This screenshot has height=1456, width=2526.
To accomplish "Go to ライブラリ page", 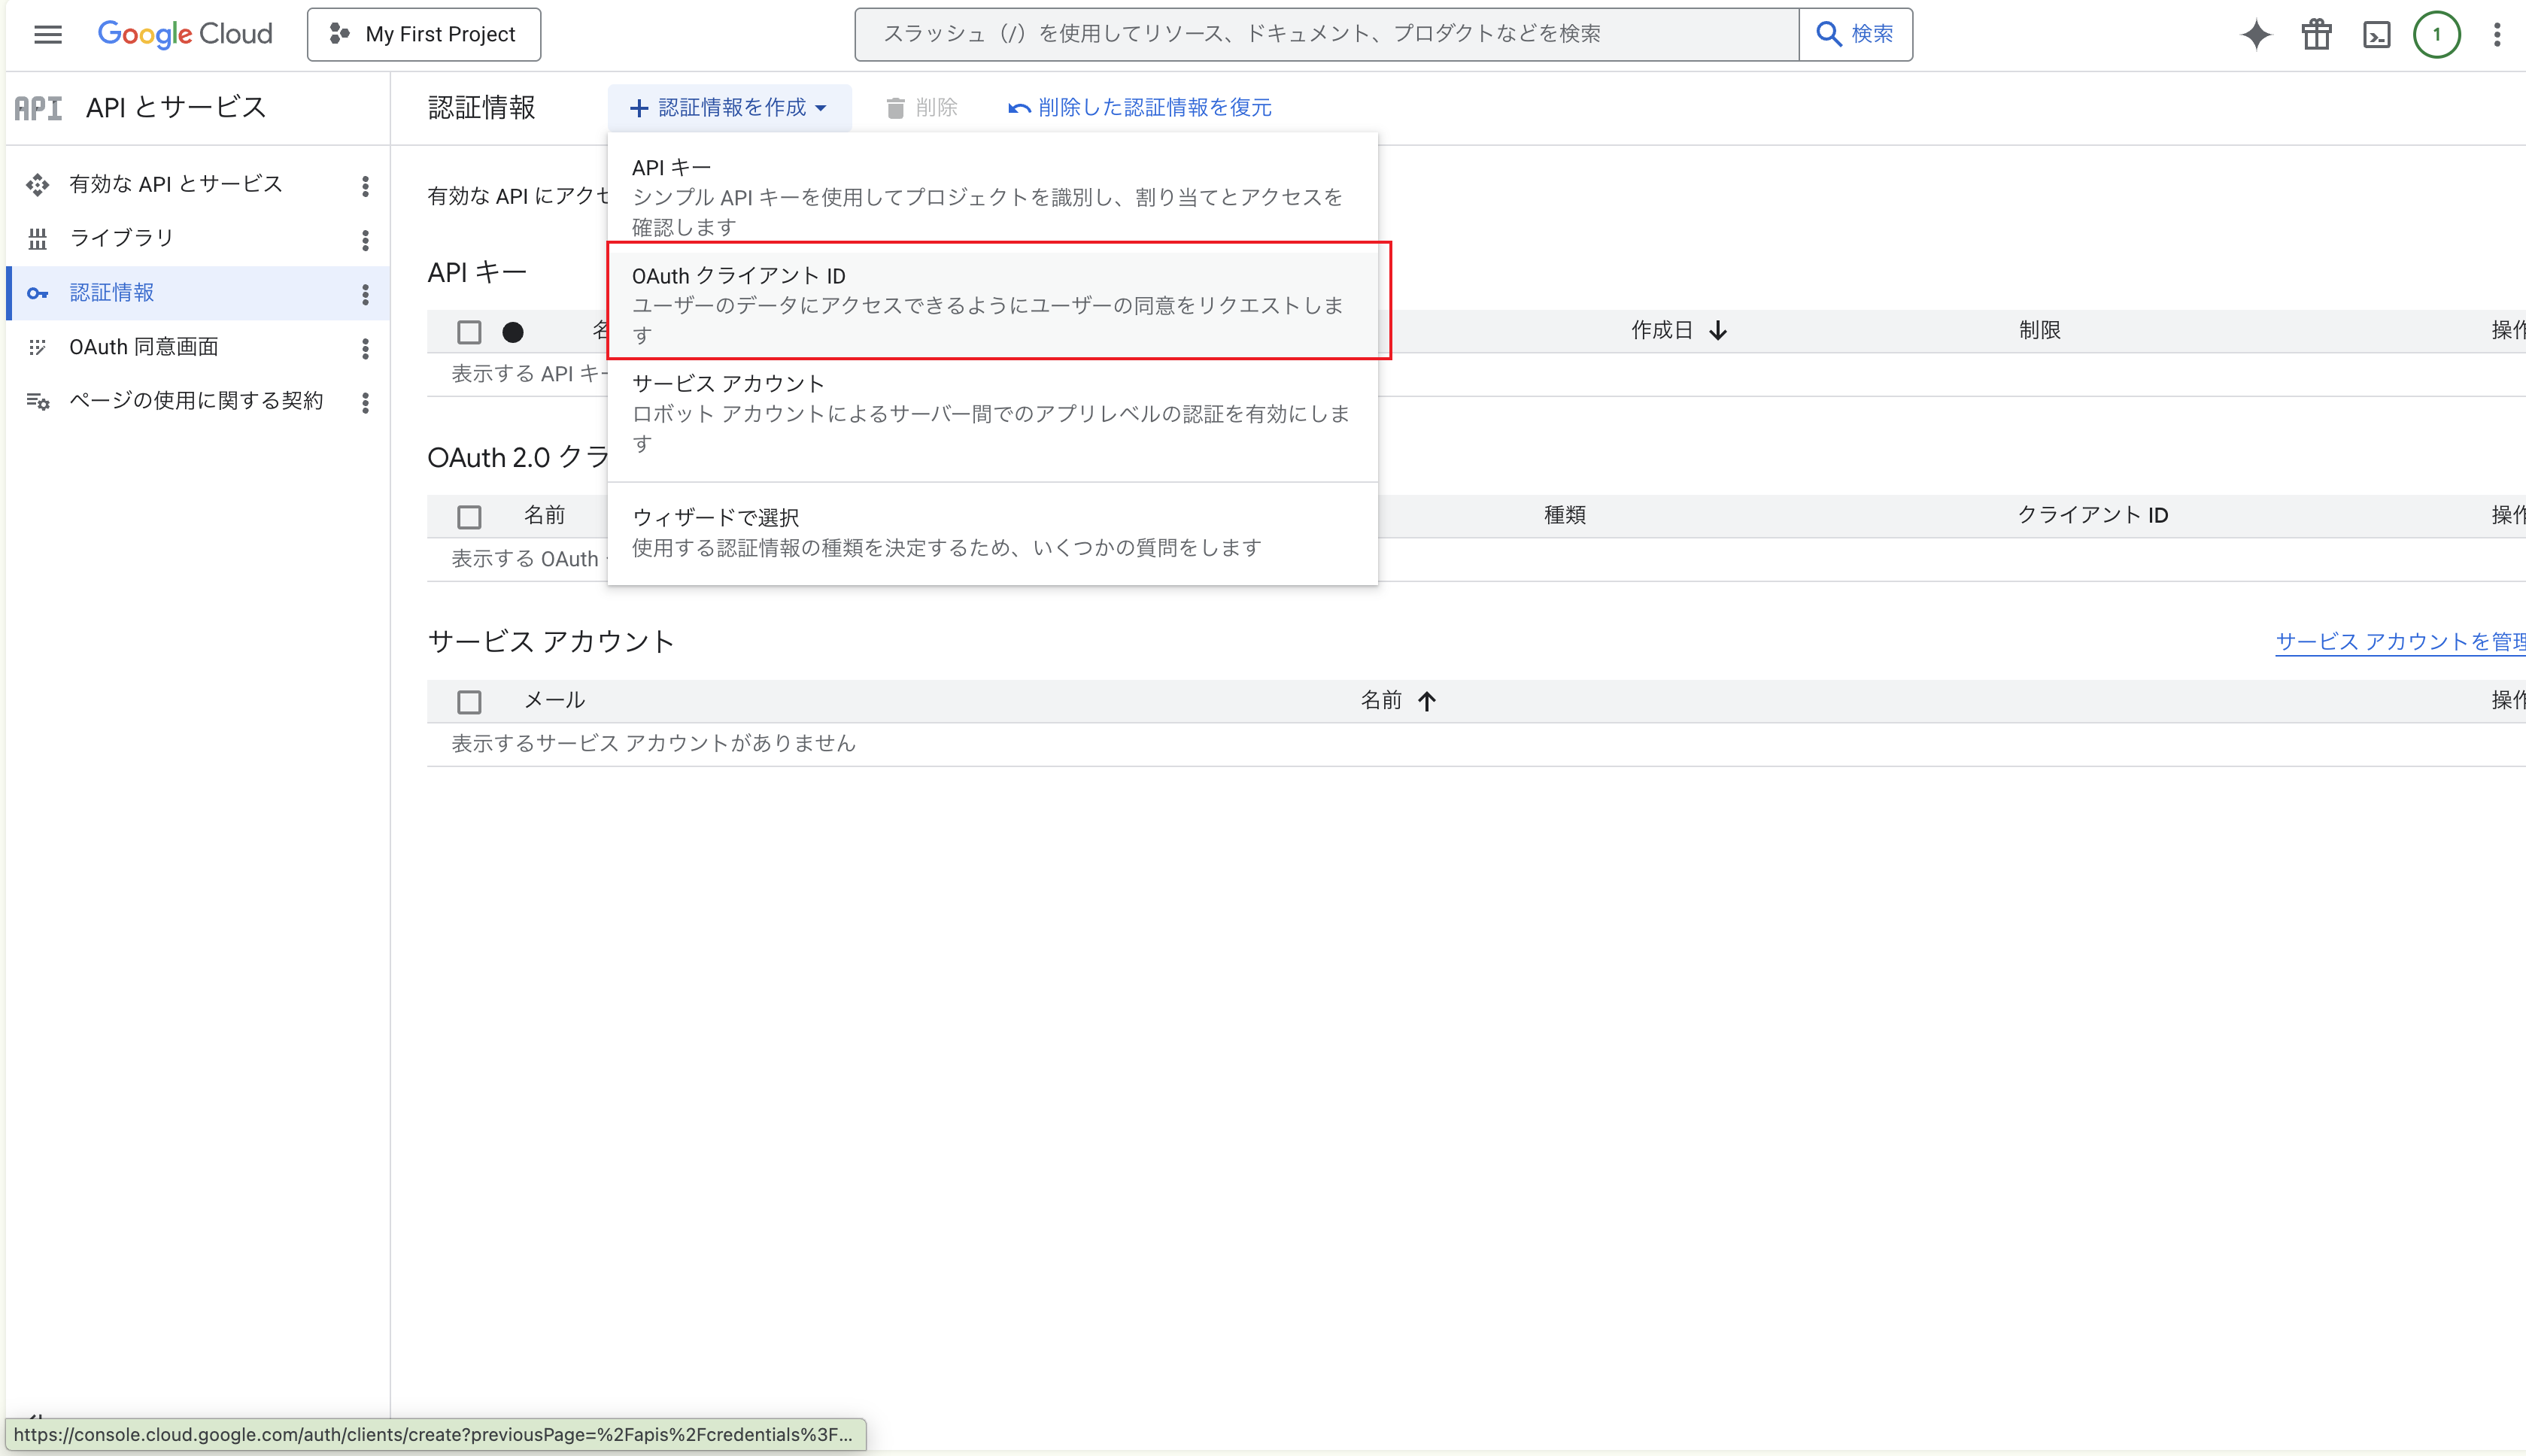I will pos(121,238).
